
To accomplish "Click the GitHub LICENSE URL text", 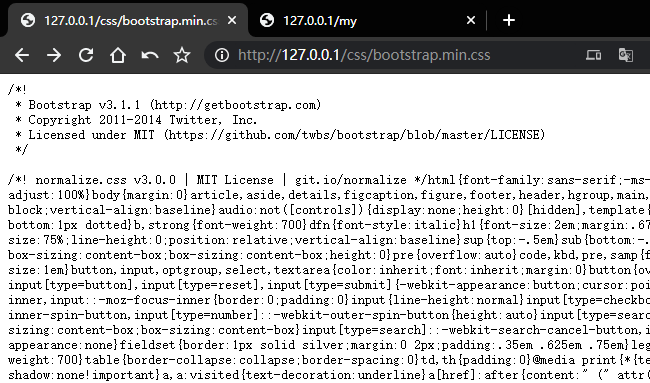I will click(x=355, y=135).
